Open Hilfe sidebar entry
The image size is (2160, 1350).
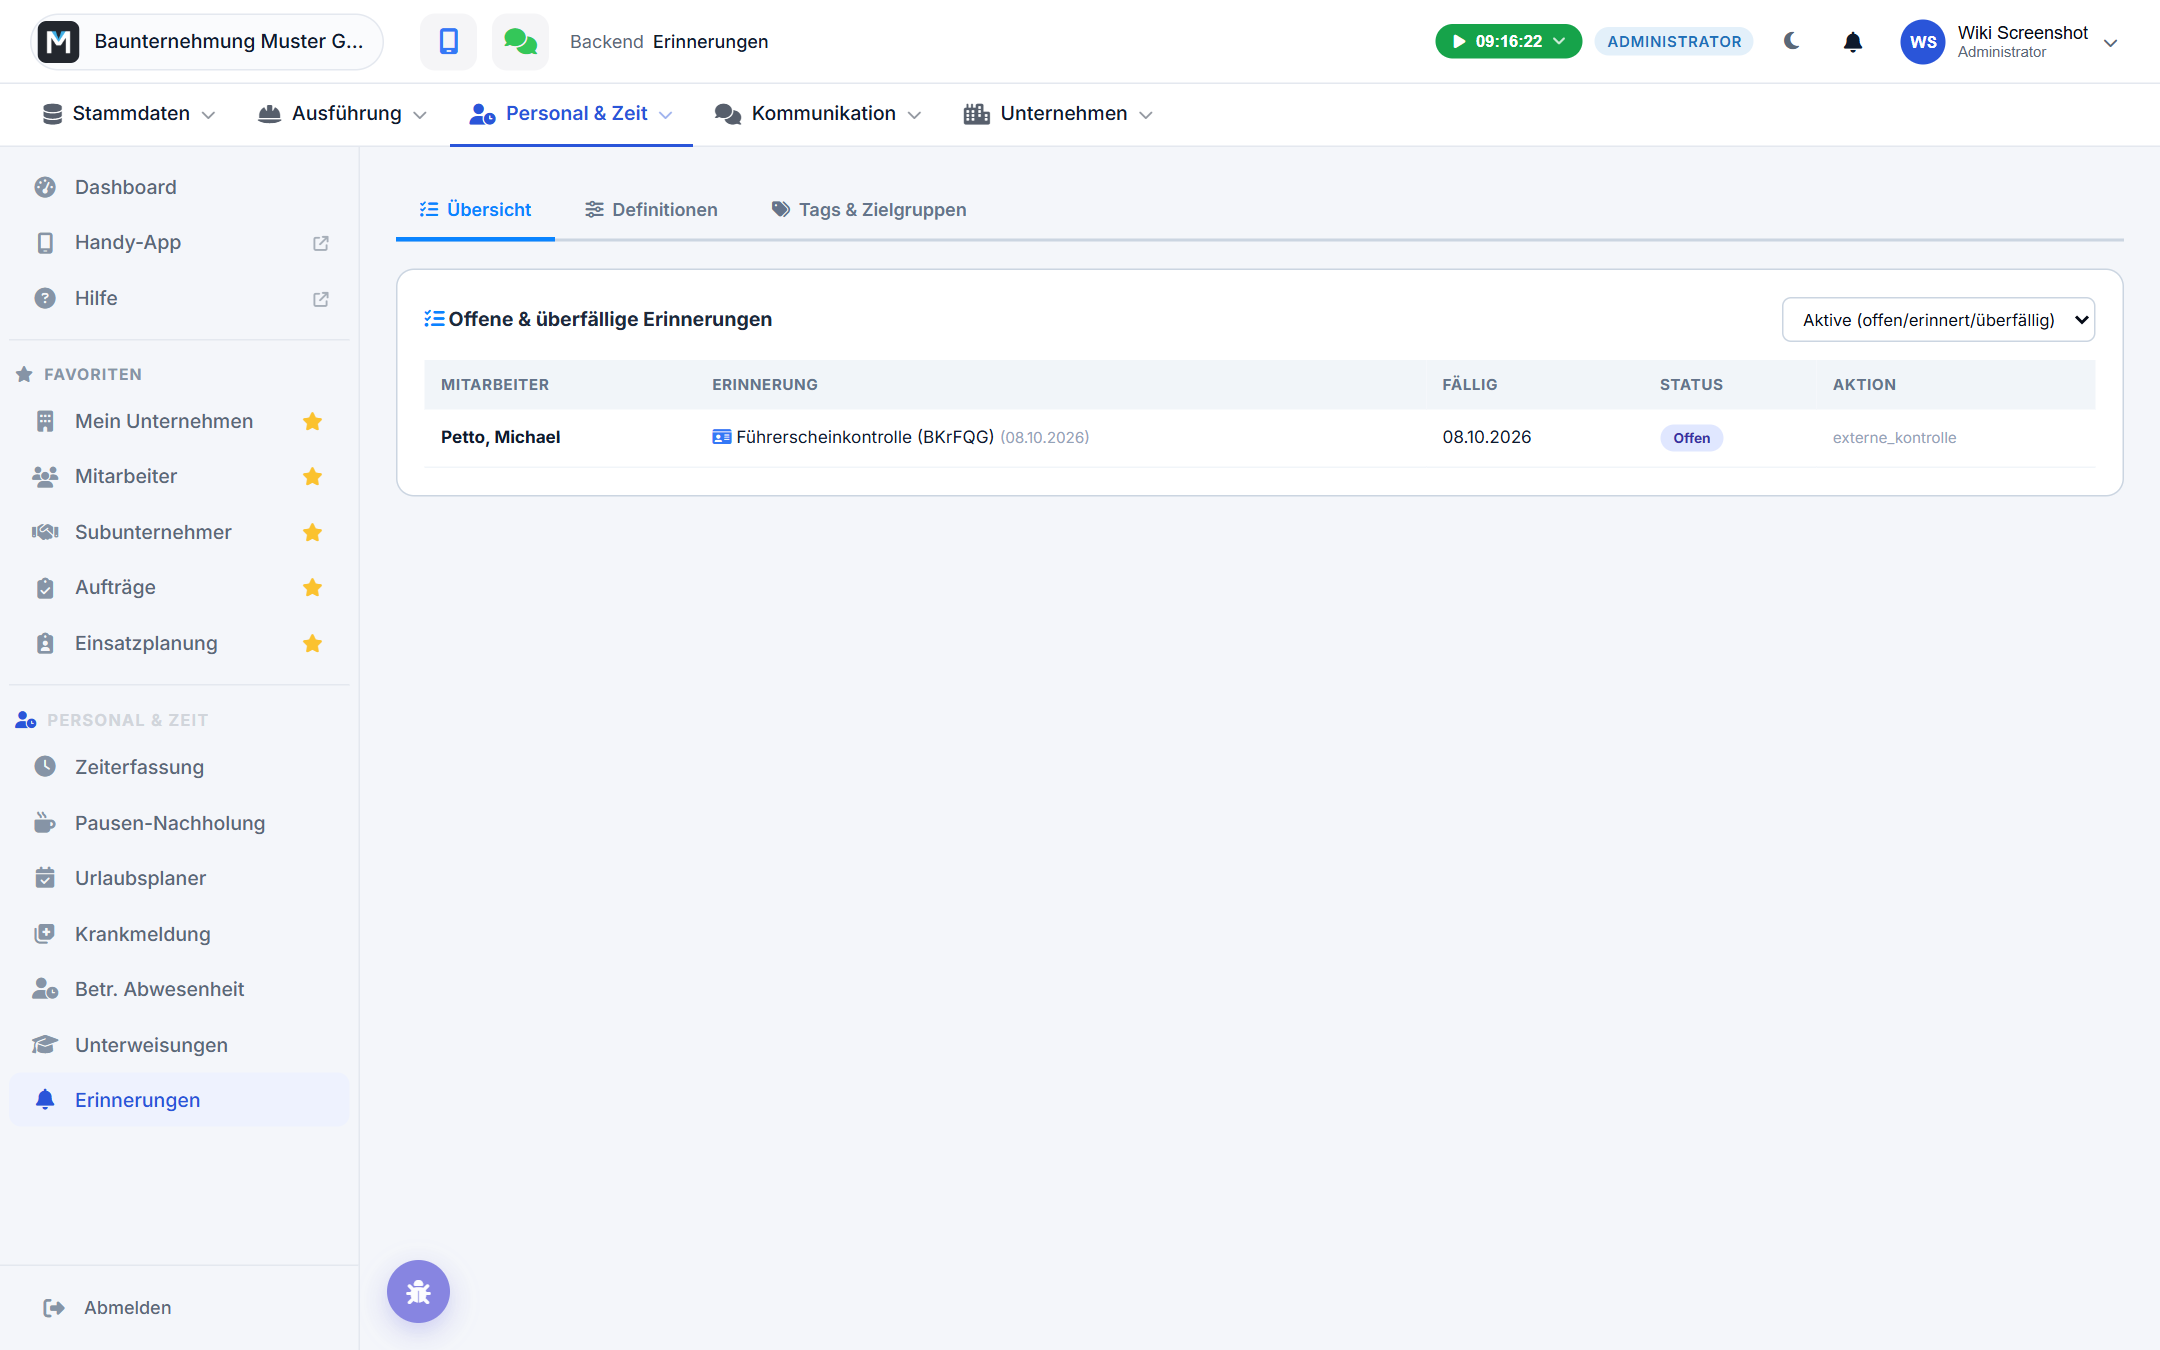[x=180, y=299]
